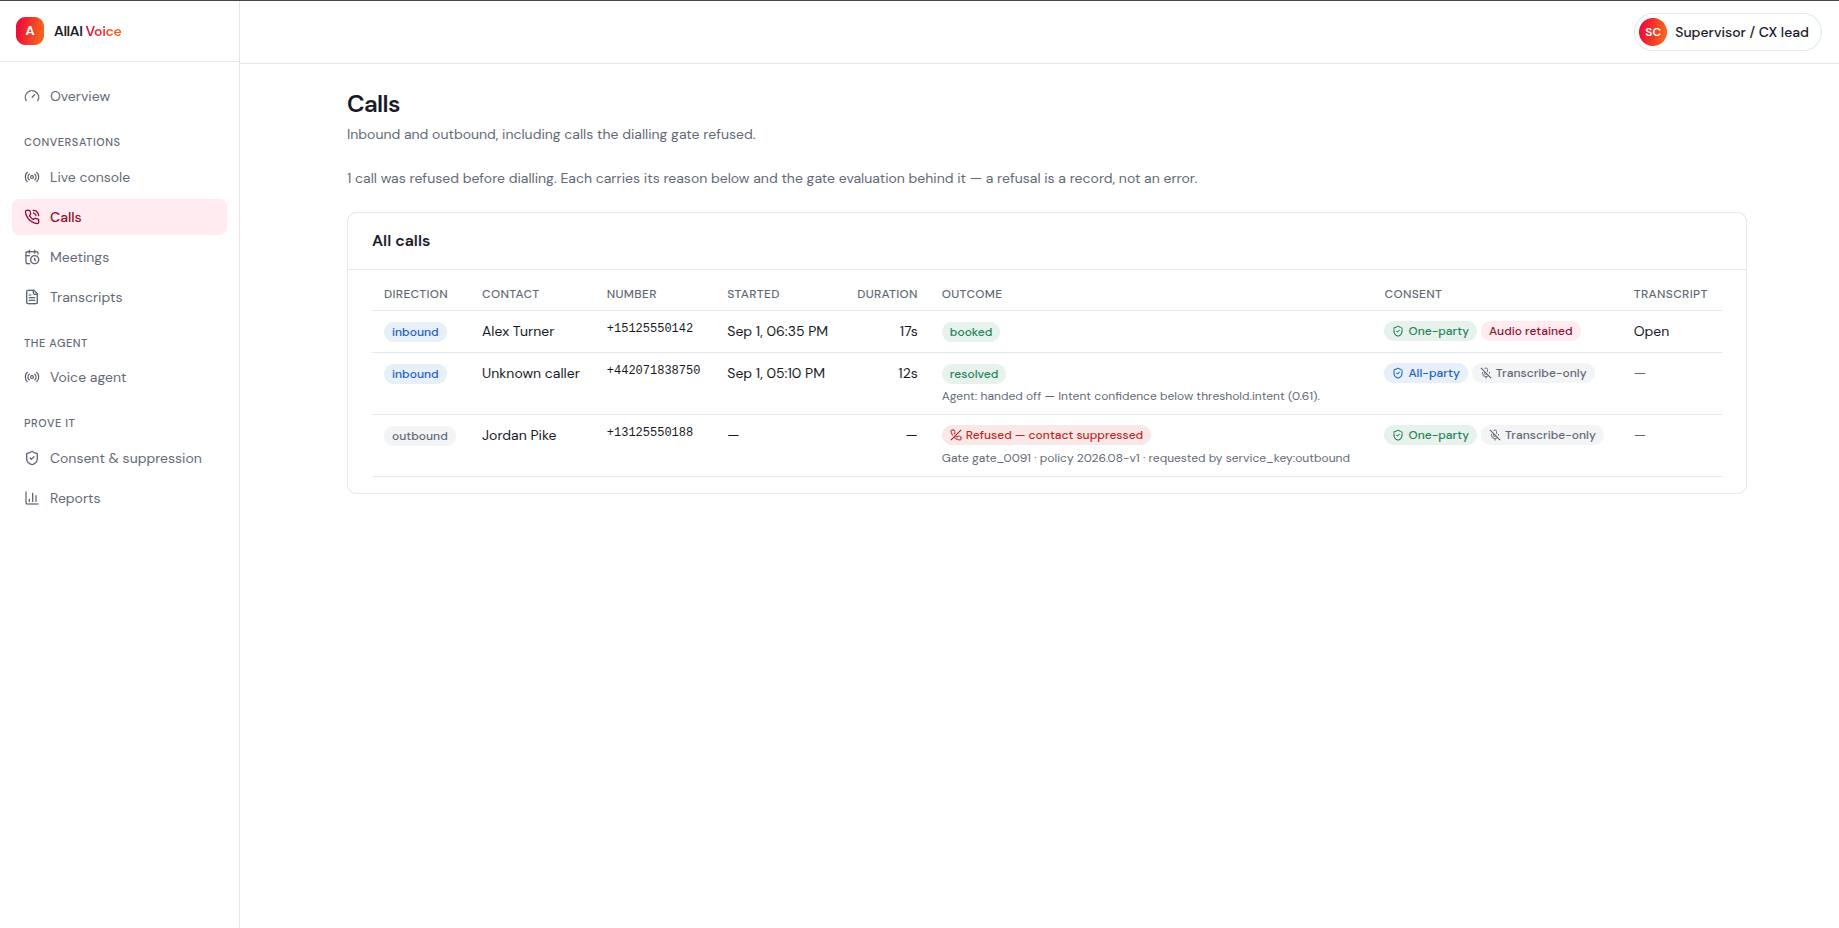Go to Live console
This screenshot has width=1839, height=928.
pos(119,177)
